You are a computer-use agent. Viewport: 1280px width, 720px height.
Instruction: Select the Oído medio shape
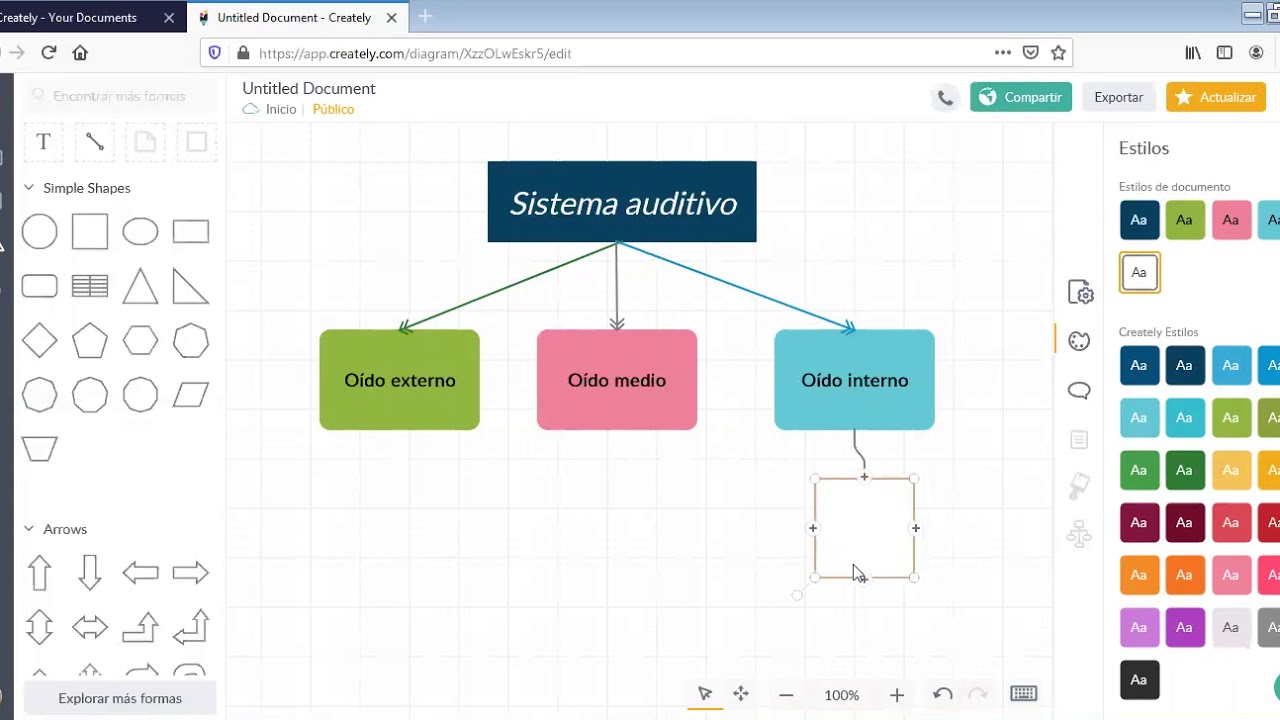point(617,380)
